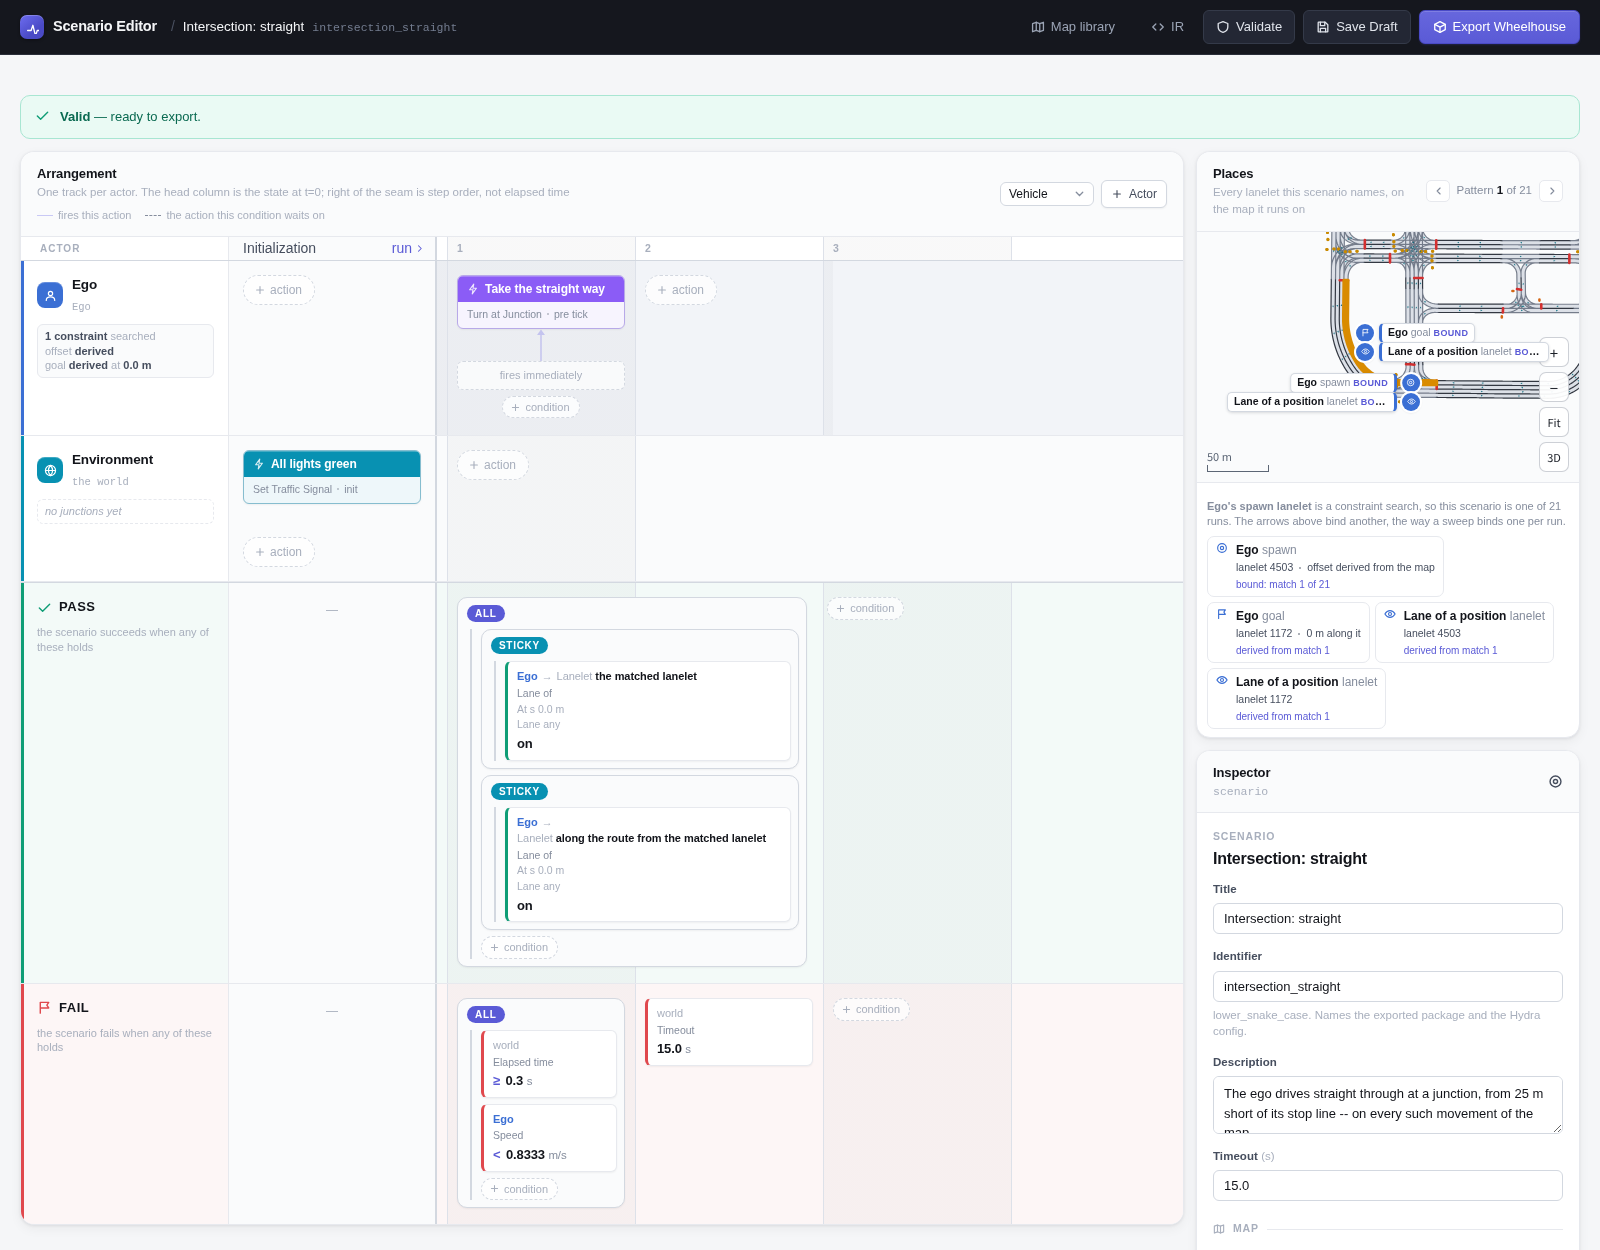Image resolution: width=1600 pixels, height=1250 pixels.
Task: Add condition under fires immediately
Action: [541, 407]
